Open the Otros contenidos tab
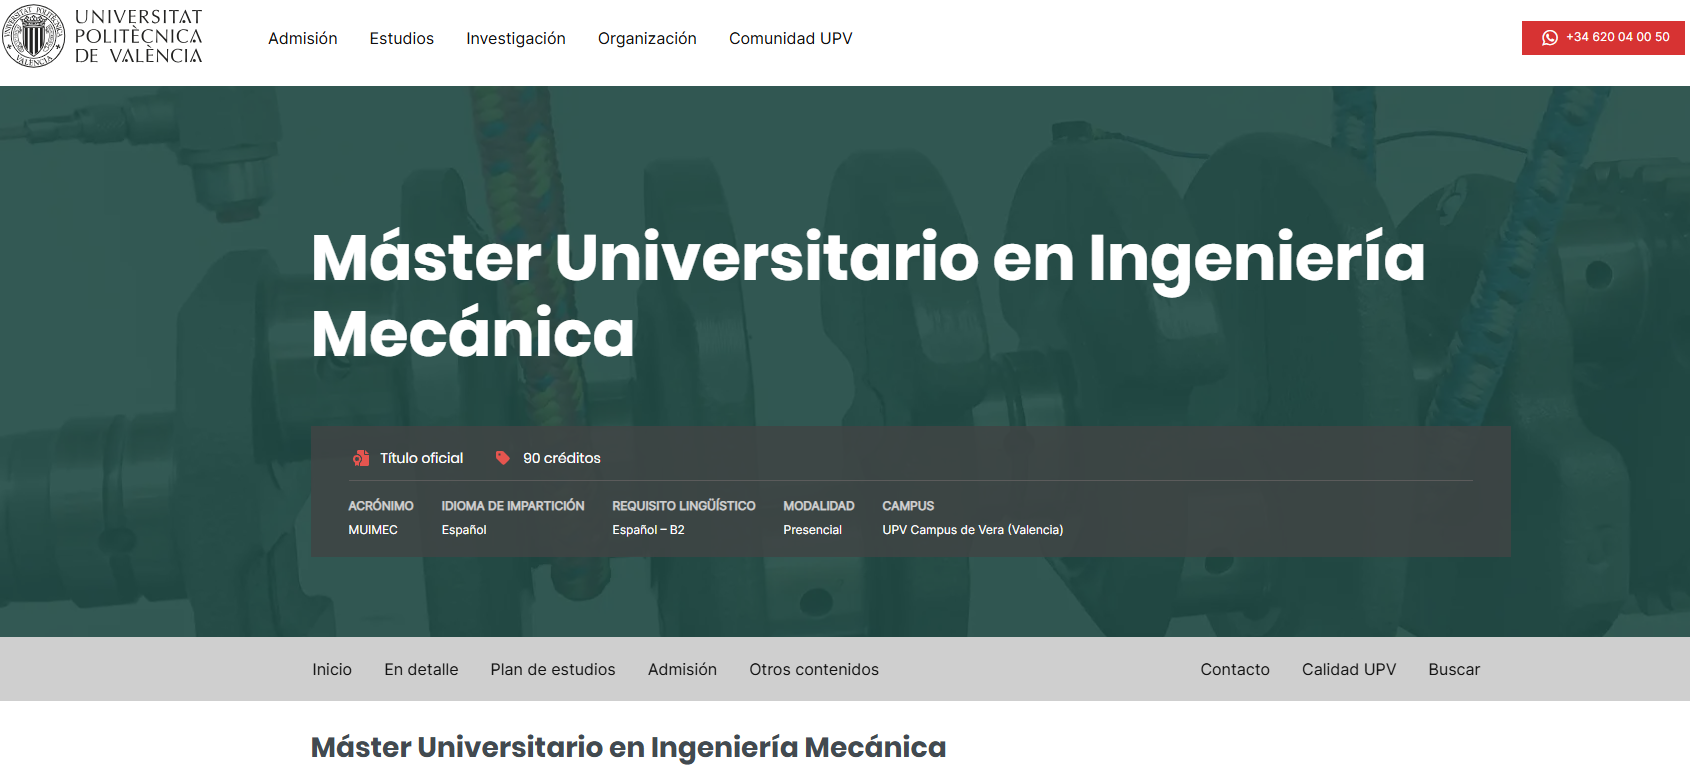1690x767 pixels. click(x=814, y=669)
